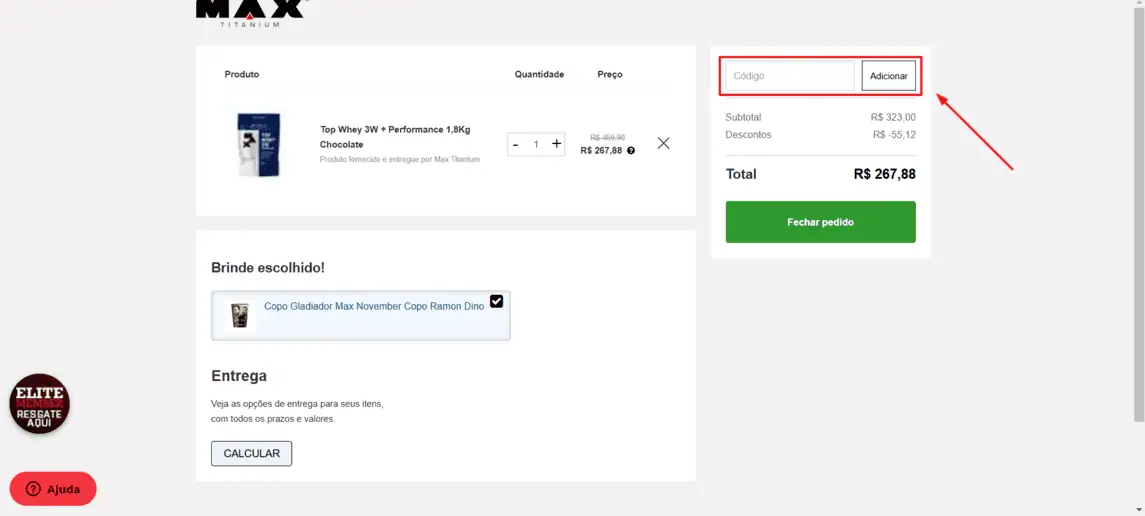
Task: Click the Quantidade column header
Action: point(540,74)
